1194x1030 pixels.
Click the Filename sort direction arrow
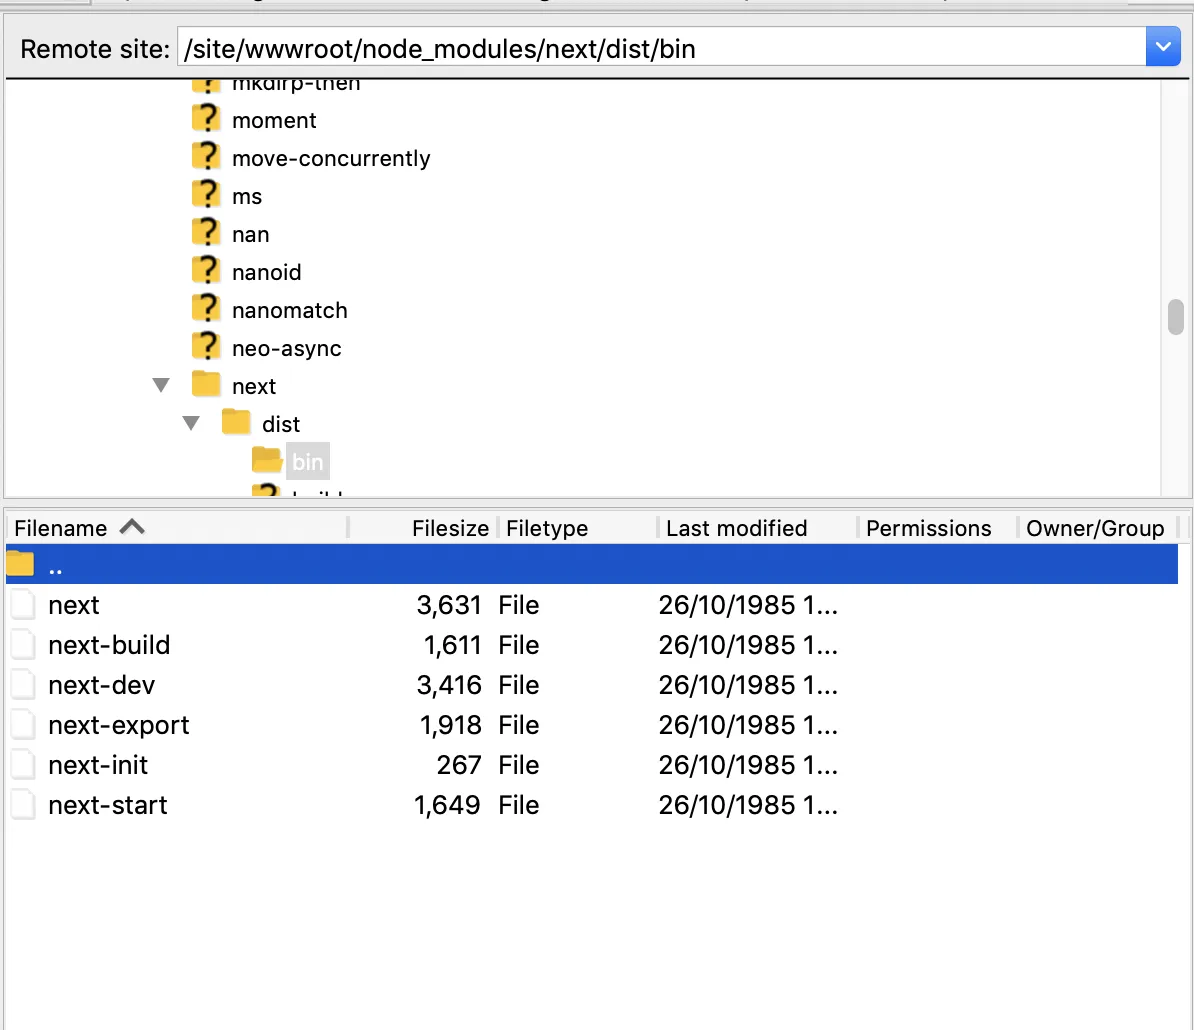coord(132,526)
